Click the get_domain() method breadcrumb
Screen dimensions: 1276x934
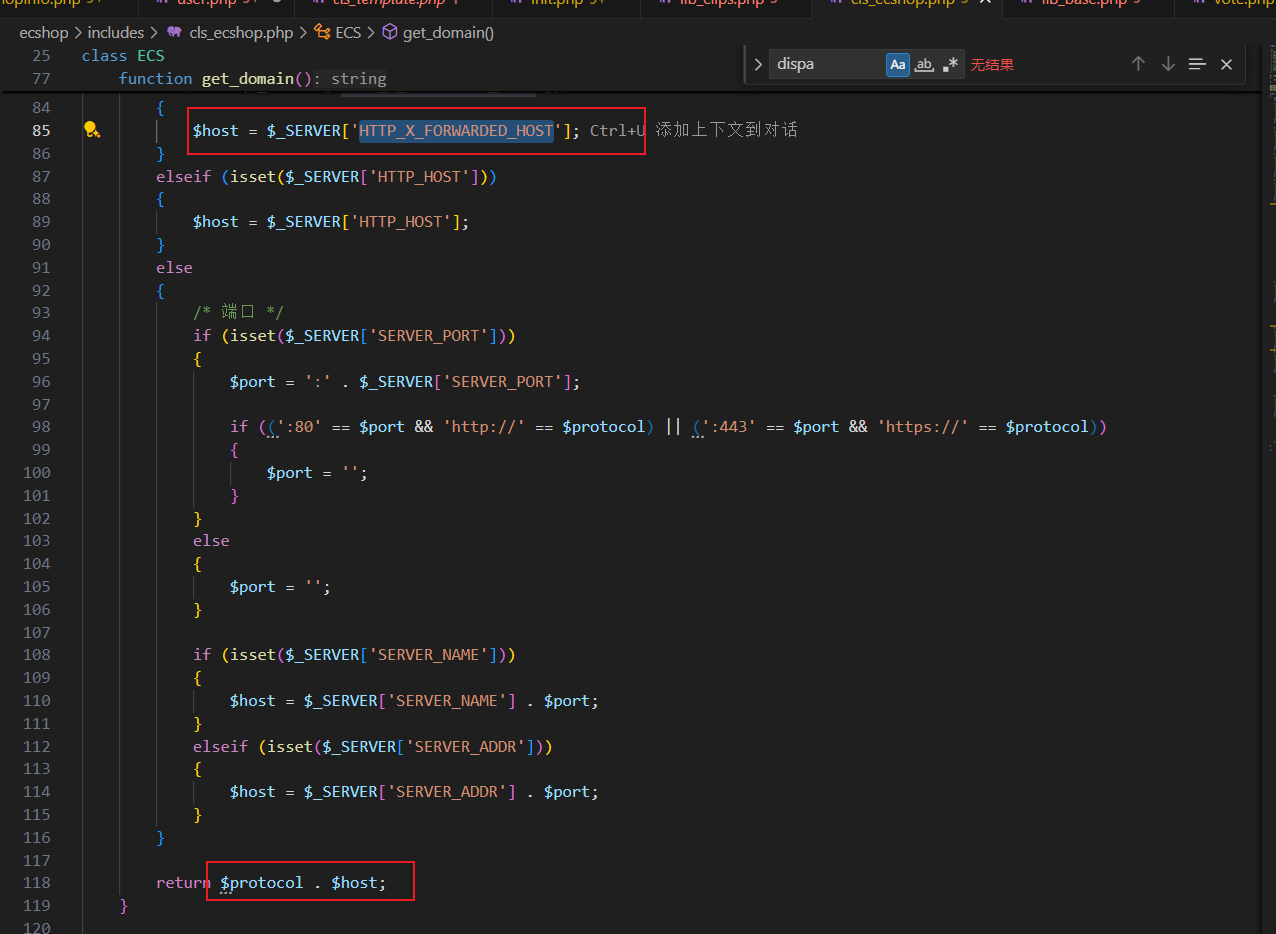coord(447,33)
